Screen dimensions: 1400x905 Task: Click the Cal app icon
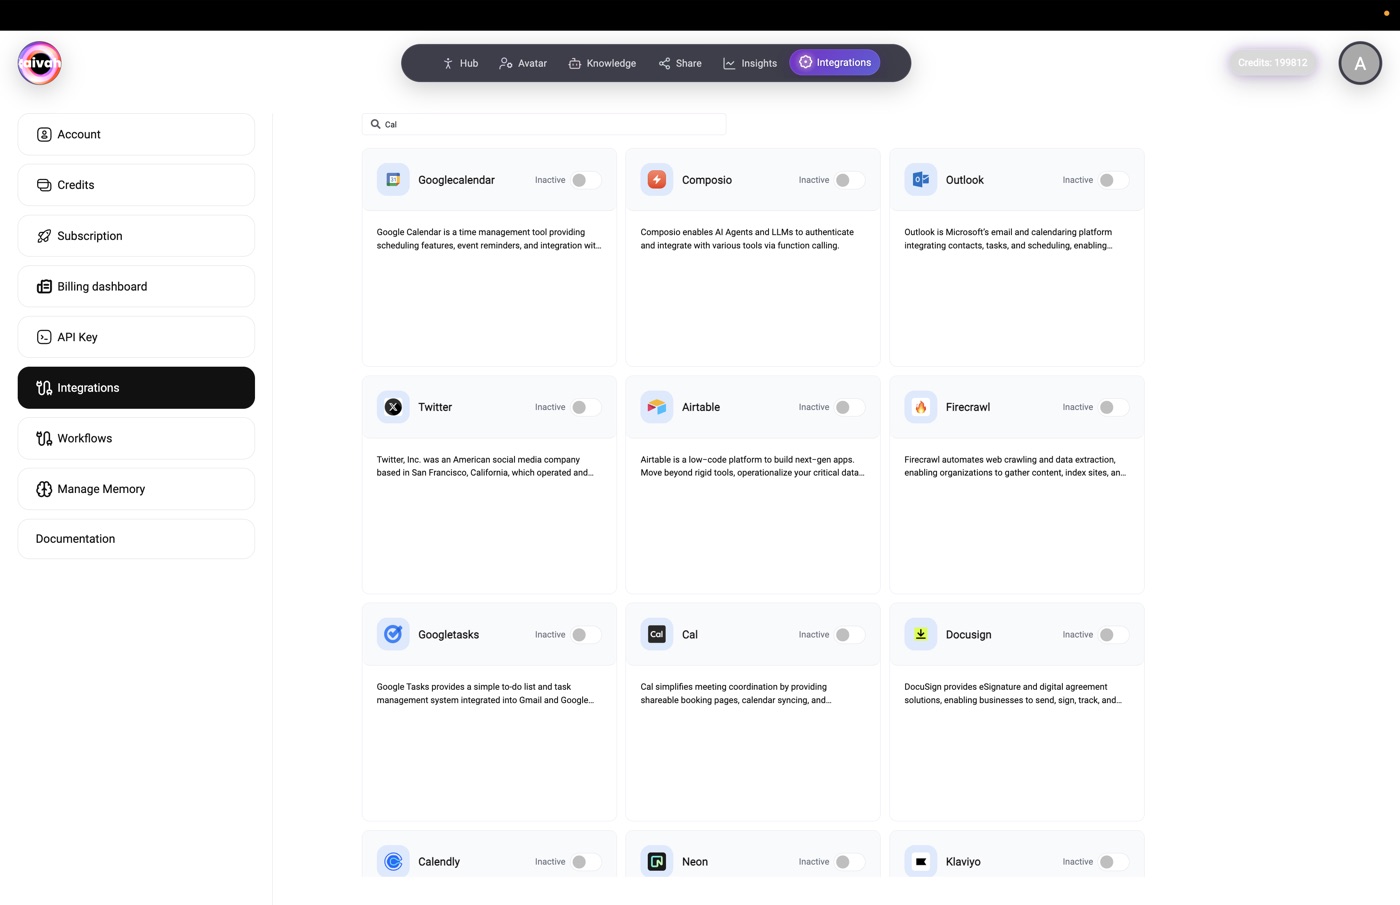pos(657,634)
